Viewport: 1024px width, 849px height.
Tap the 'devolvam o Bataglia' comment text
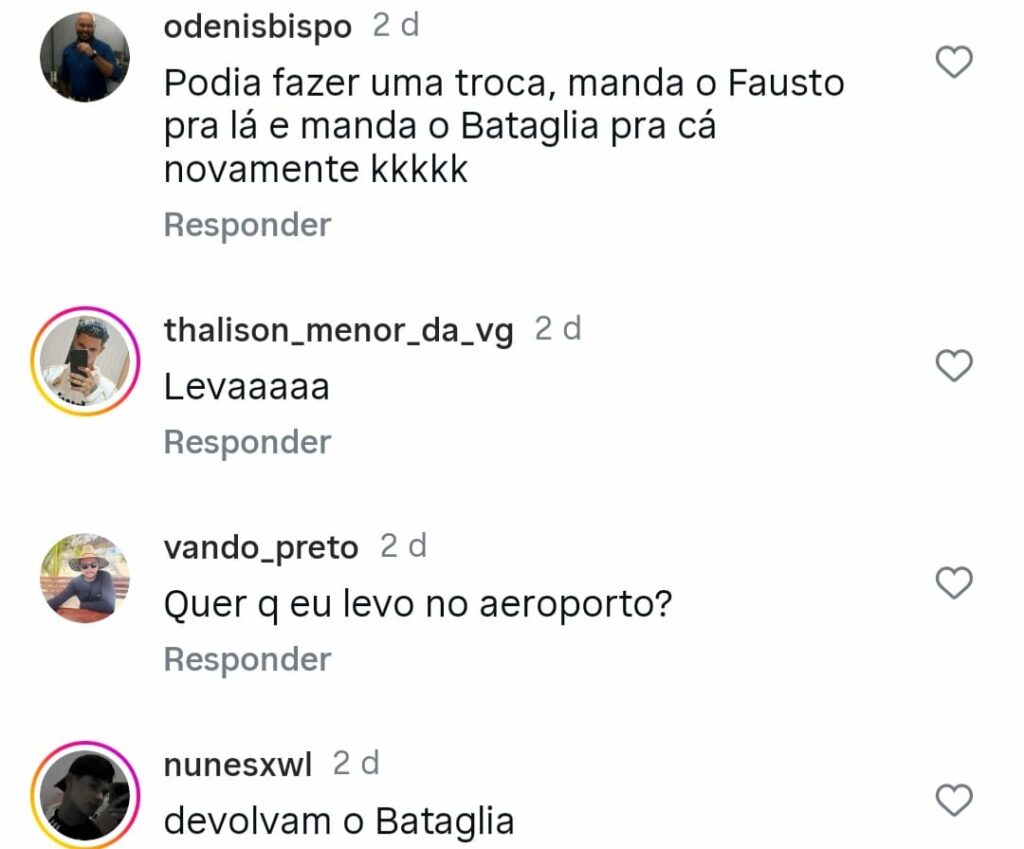coord(339,822)
